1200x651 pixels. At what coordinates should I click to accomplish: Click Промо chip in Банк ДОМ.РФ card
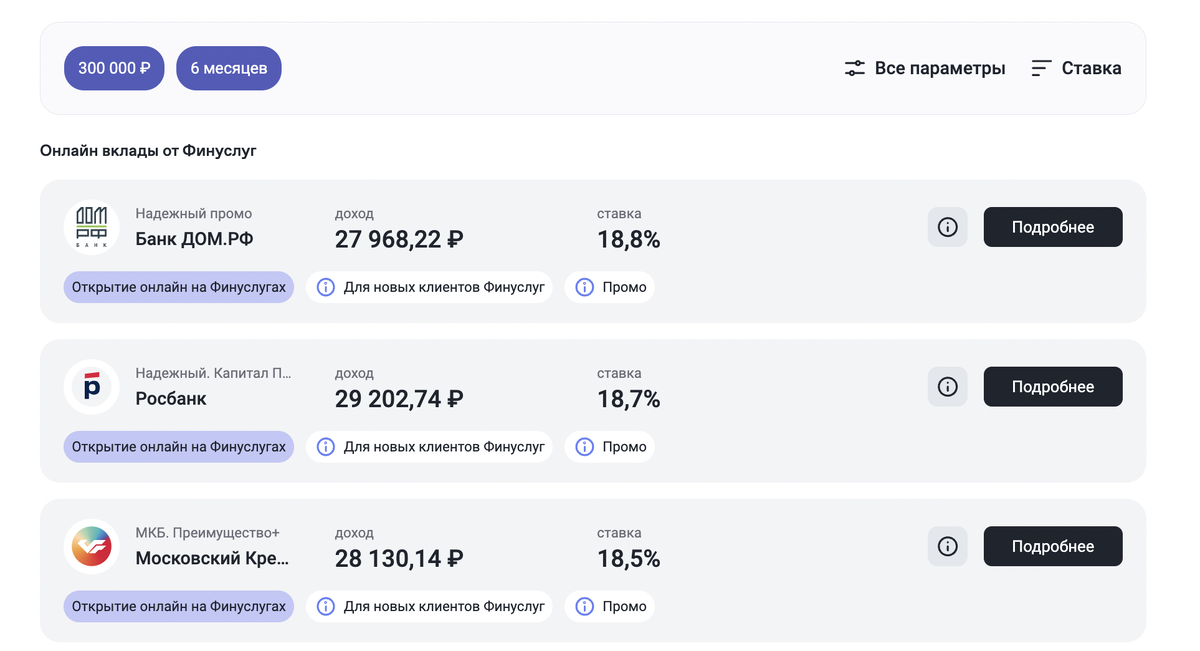click(x=610, y=287)
